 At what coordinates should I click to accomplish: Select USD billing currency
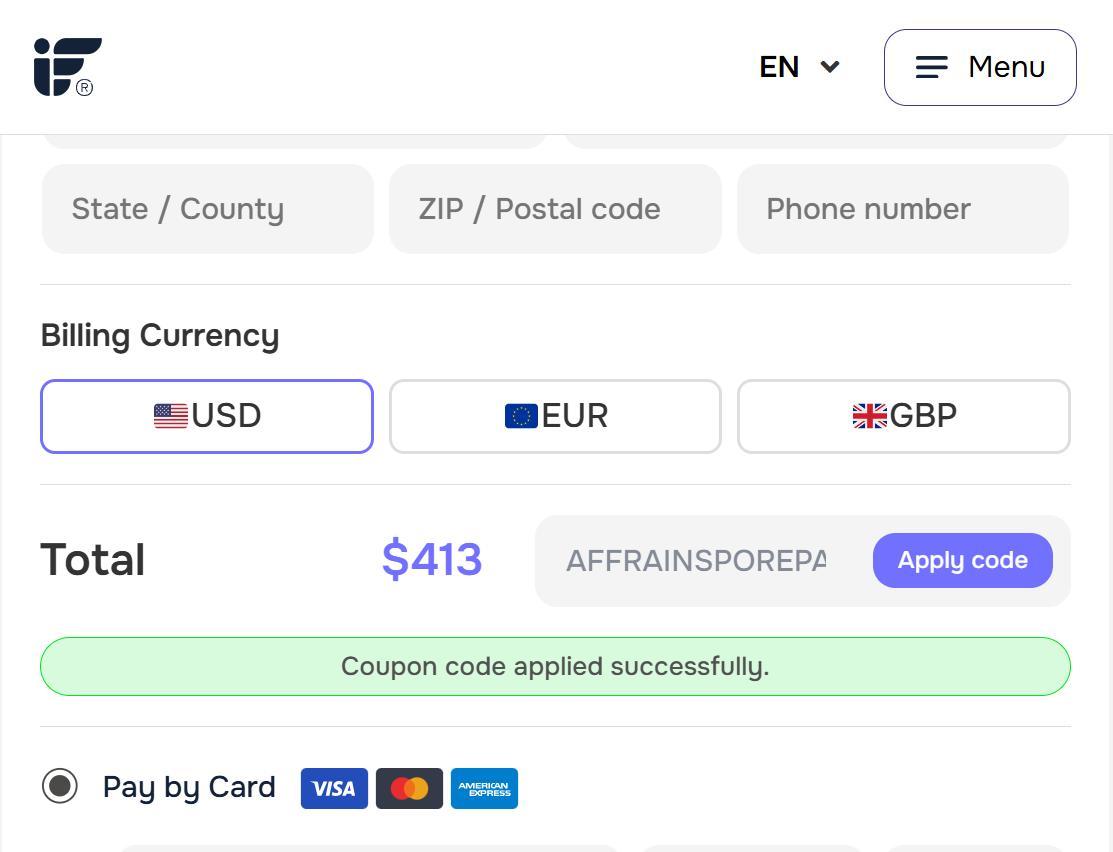(207, 416)
